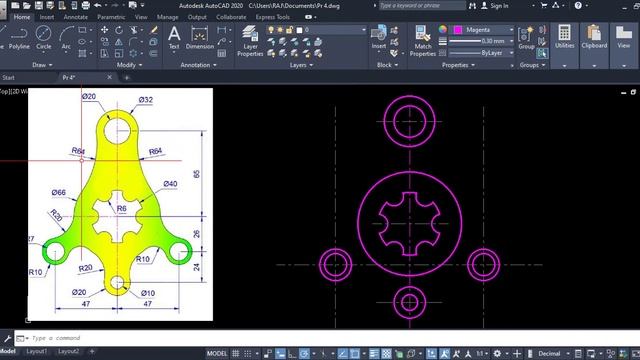
Task: Open Layer Properties manager
Action: [x=250, y=41]
